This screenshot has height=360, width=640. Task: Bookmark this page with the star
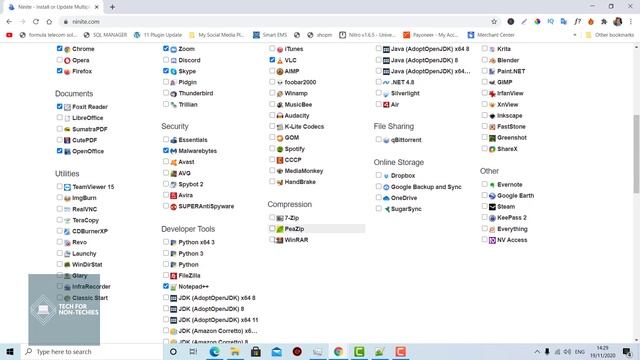point(494,22)
